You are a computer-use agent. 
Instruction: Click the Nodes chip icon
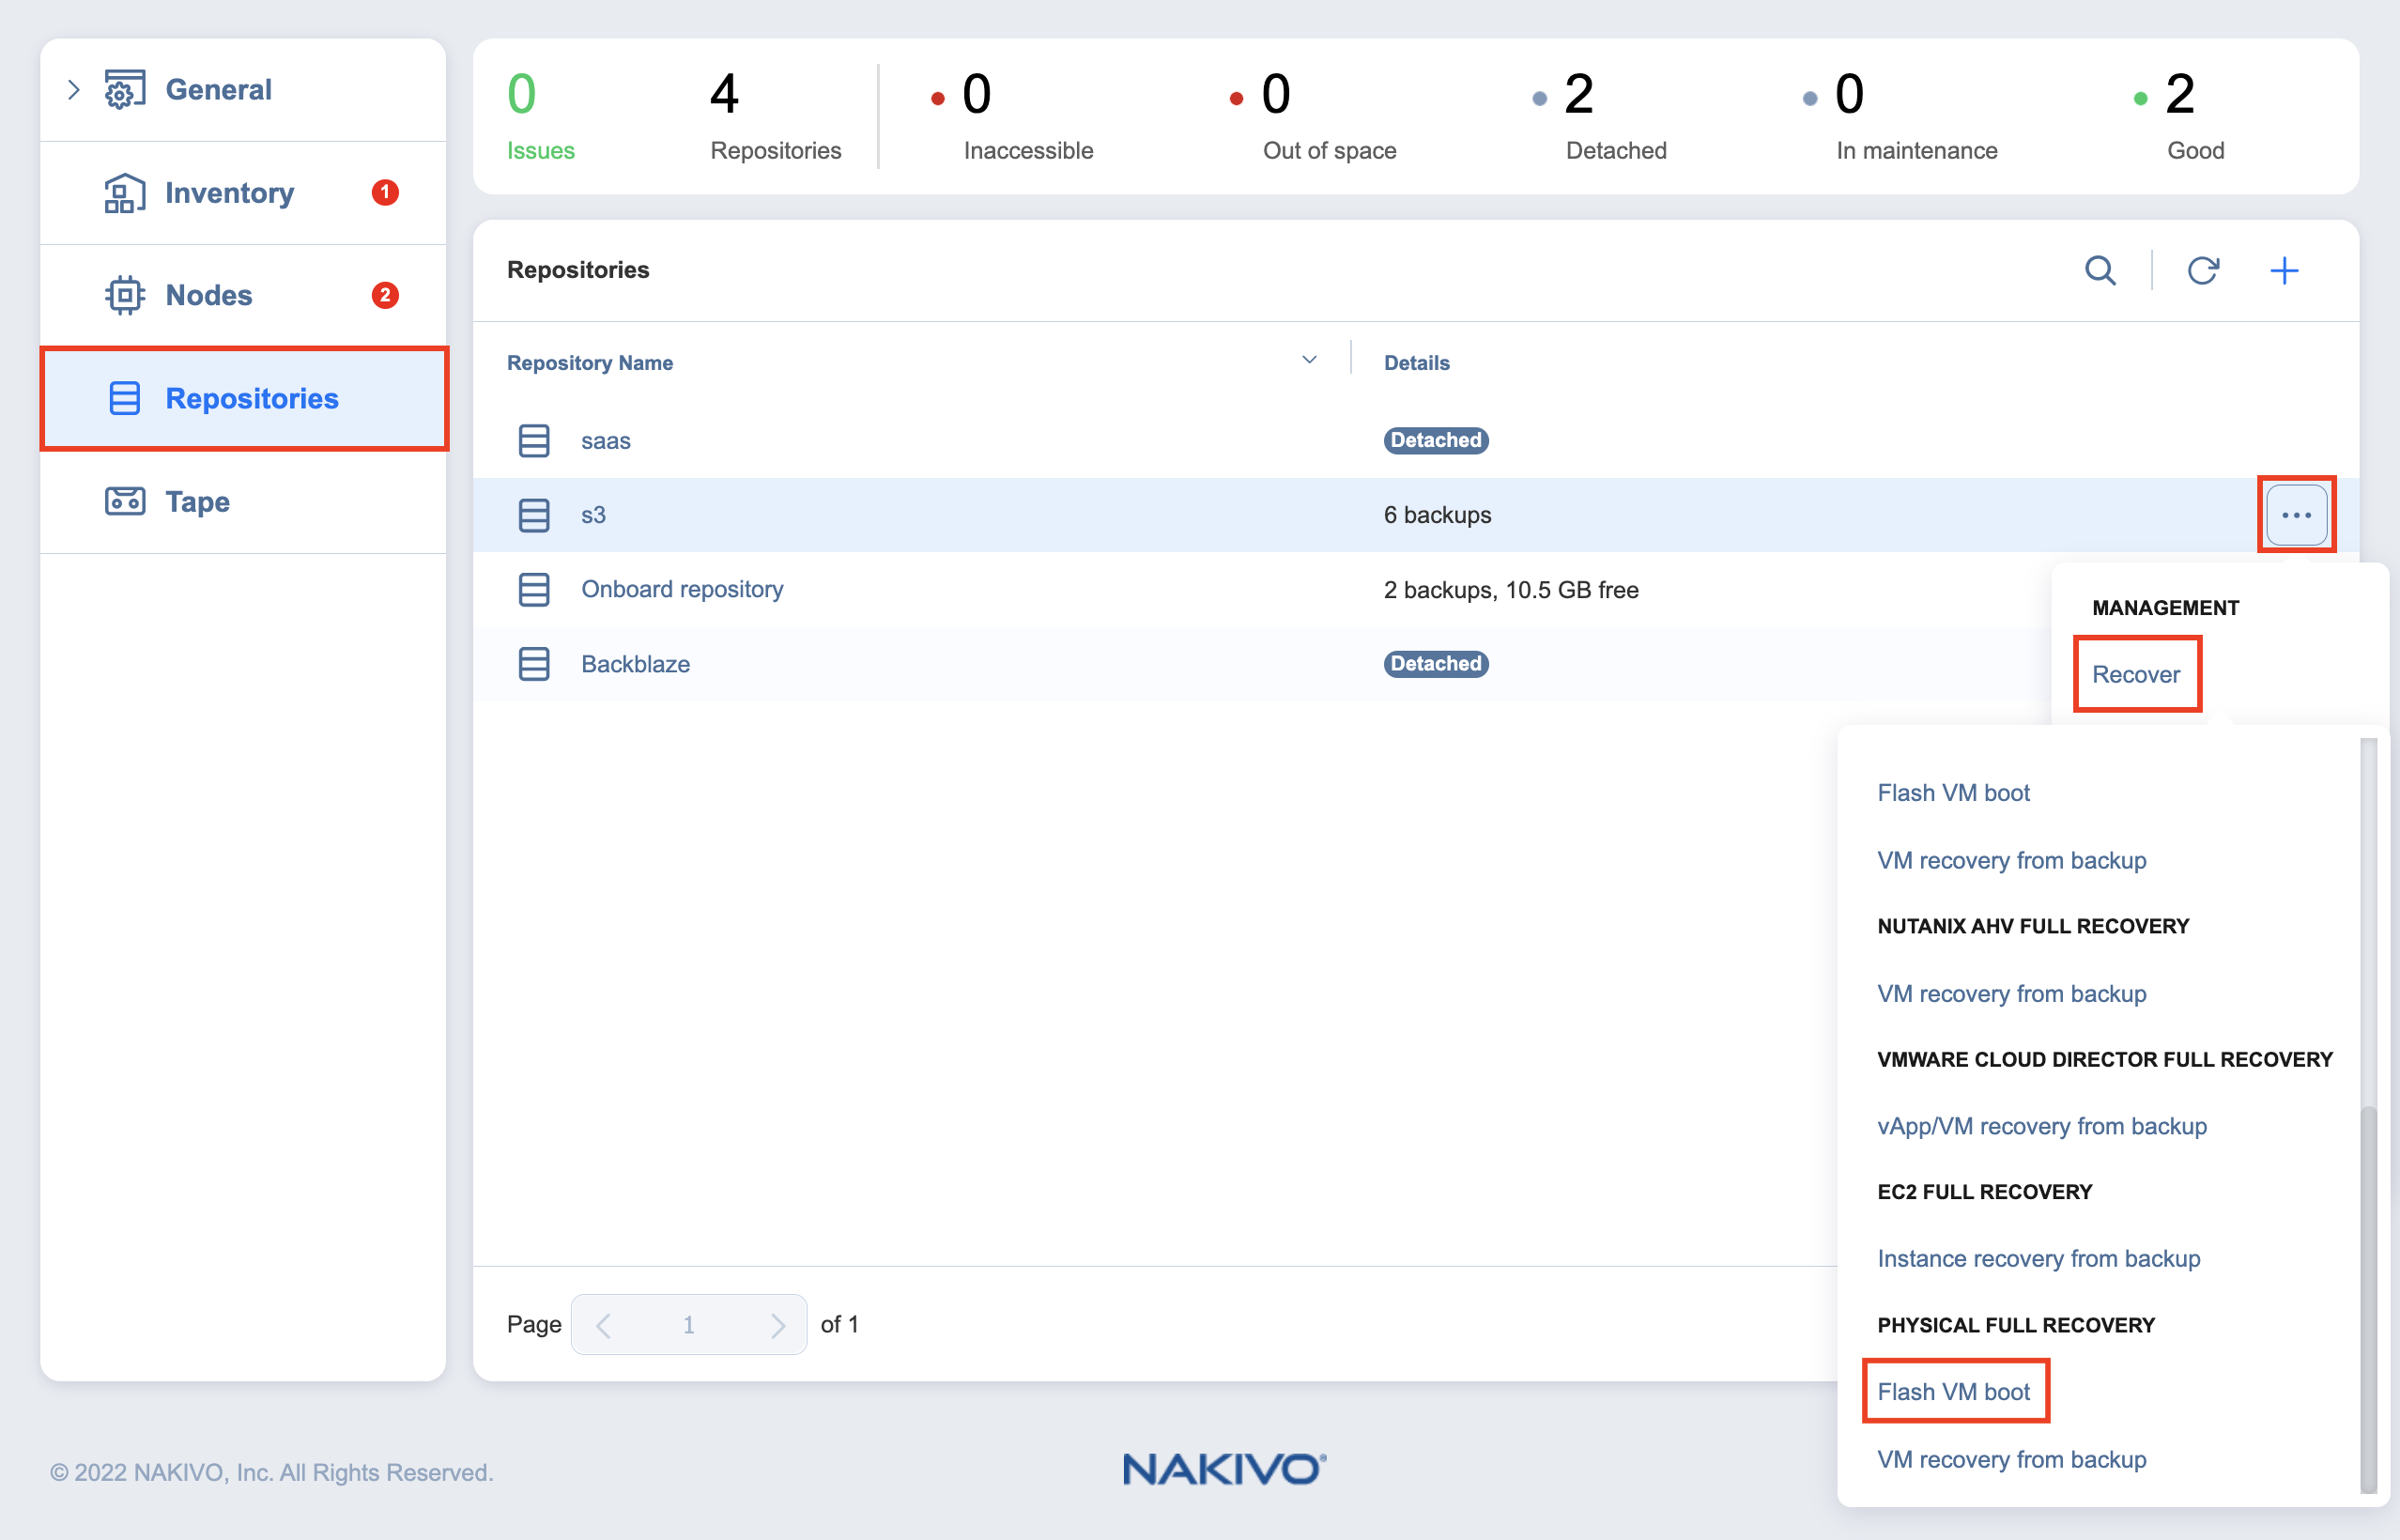[x=125, y=295]
